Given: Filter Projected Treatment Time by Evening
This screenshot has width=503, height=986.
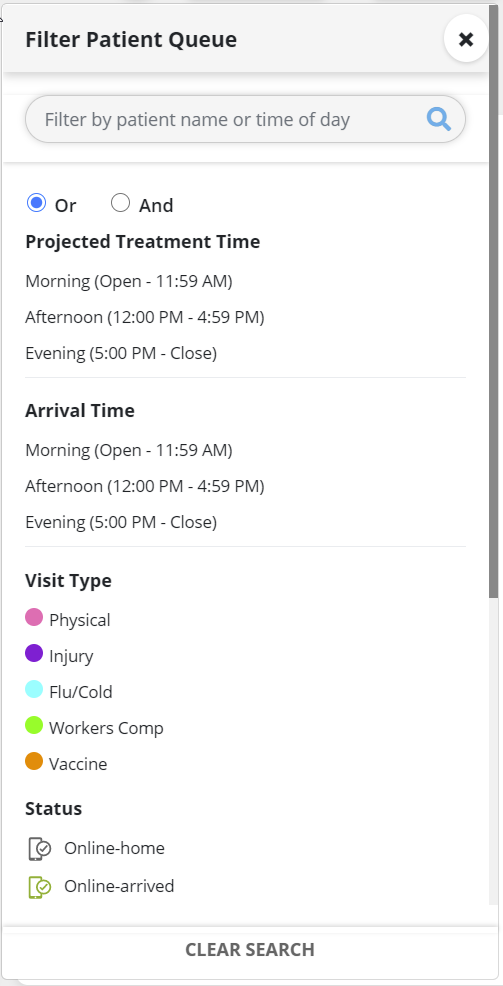Looking at the screenshot, I should pyautogui.click(x=121, y=353).
